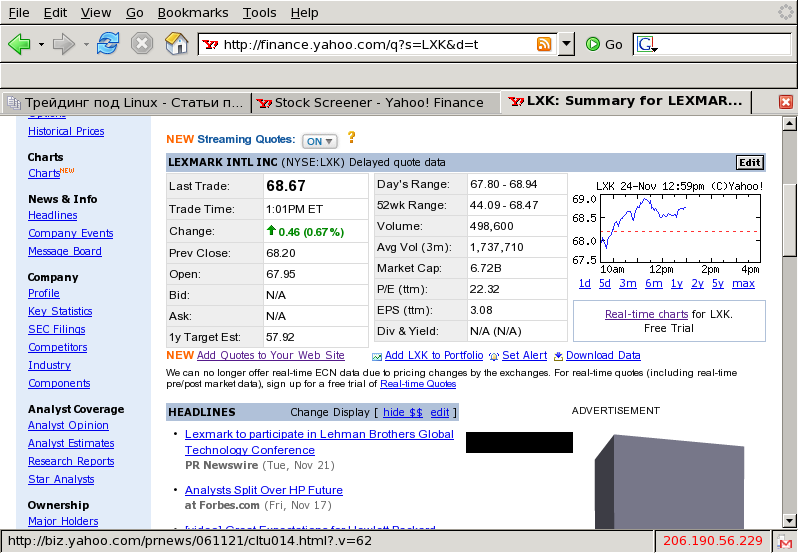The image size is (798, 553).
Task: Toggle the Streaming Quotes ON dropdown
Action: point(320,141)
